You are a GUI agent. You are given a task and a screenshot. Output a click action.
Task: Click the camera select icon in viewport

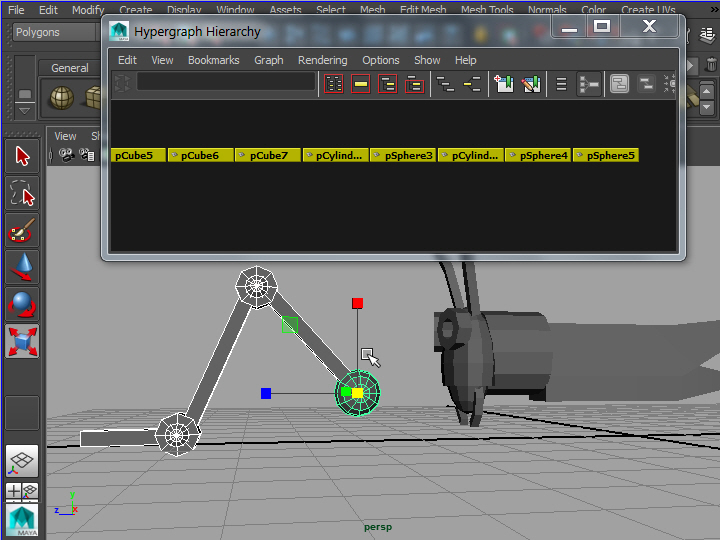pos(66,155)
